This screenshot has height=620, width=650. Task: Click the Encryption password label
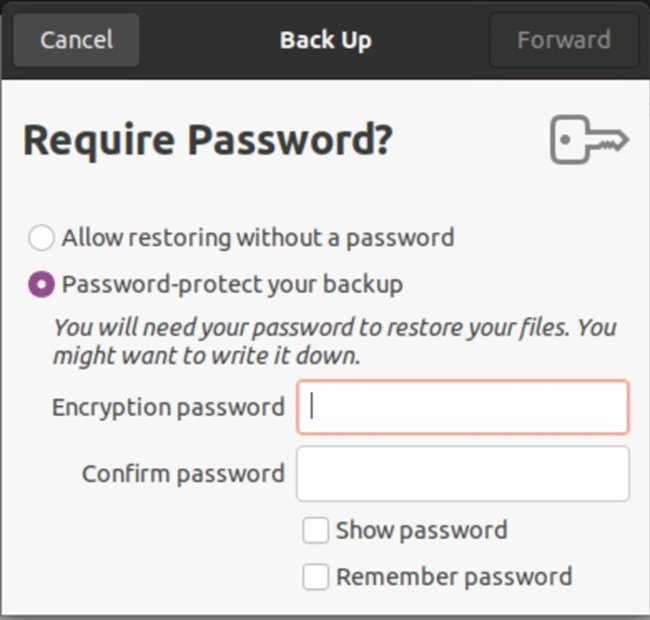click(x=168, y=407)
